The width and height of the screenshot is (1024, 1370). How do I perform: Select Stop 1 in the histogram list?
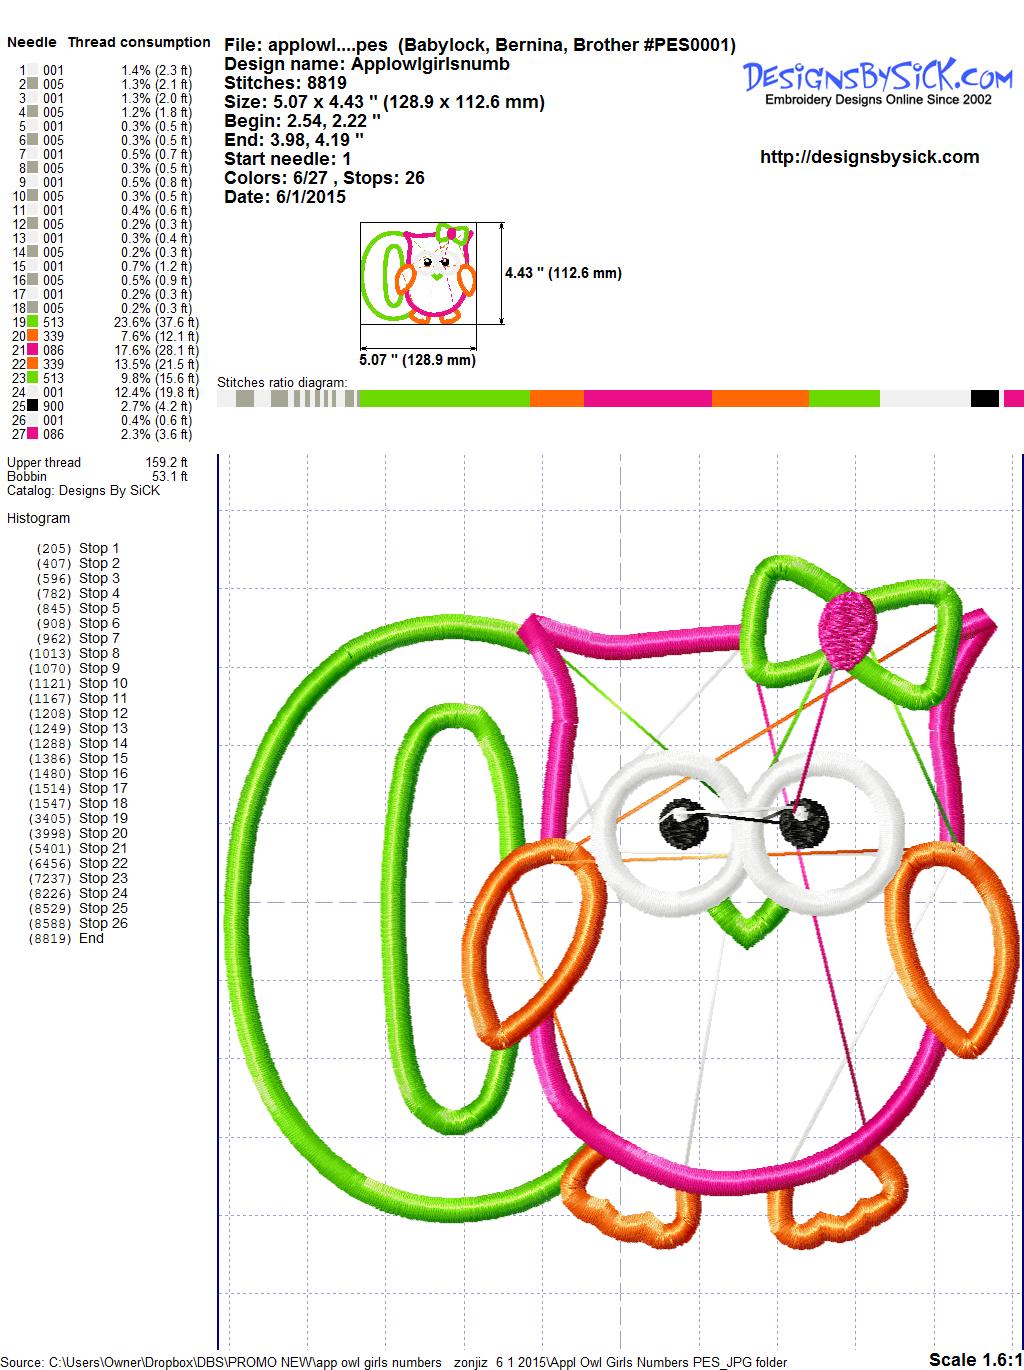click(99, 548)
